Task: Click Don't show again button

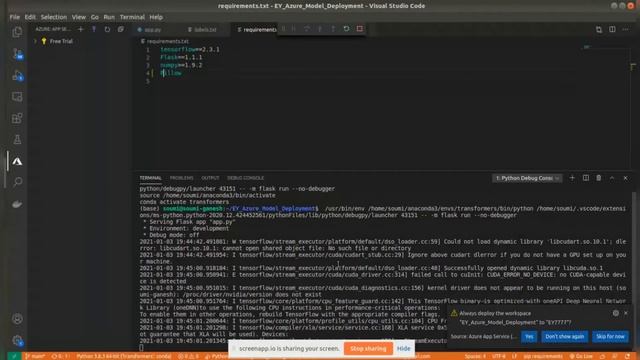Action: tap(564, 336)
